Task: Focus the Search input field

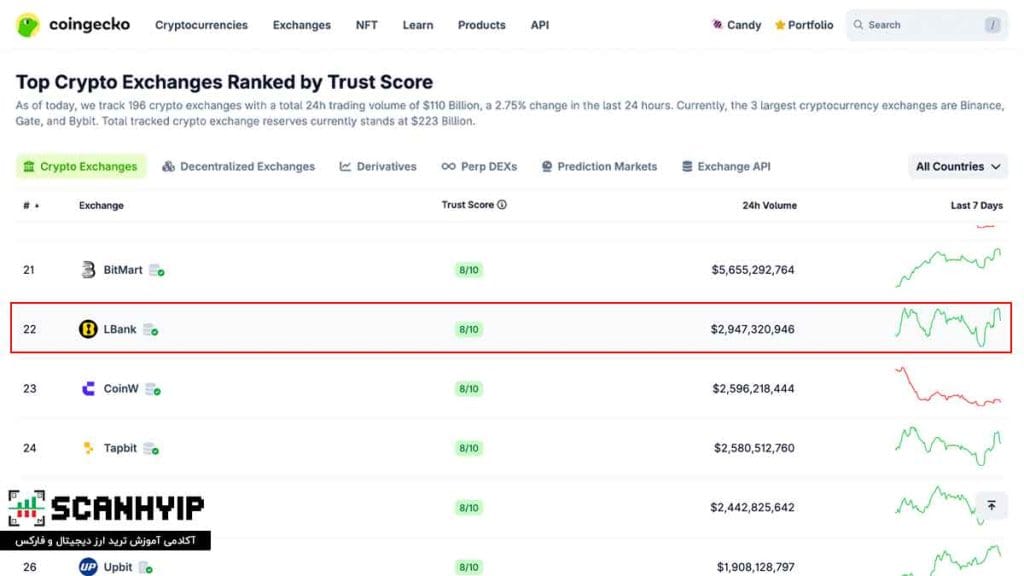Action: click(x=927, y=25)
